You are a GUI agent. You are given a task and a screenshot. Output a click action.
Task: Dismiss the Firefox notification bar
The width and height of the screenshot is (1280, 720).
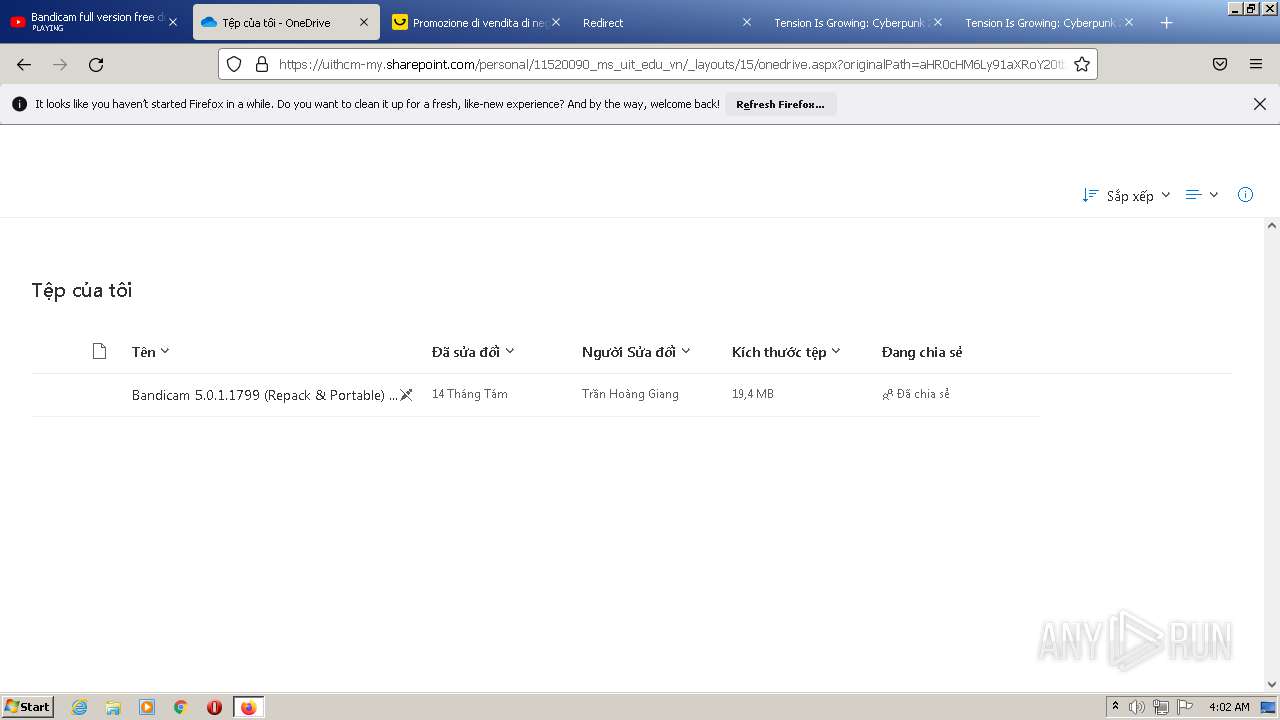1260,104
